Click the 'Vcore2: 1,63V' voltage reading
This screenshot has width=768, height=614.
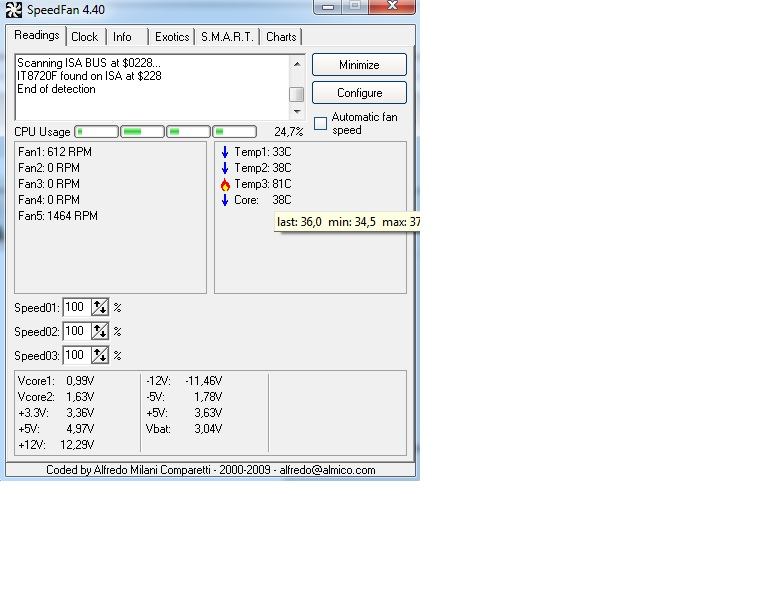56,397
